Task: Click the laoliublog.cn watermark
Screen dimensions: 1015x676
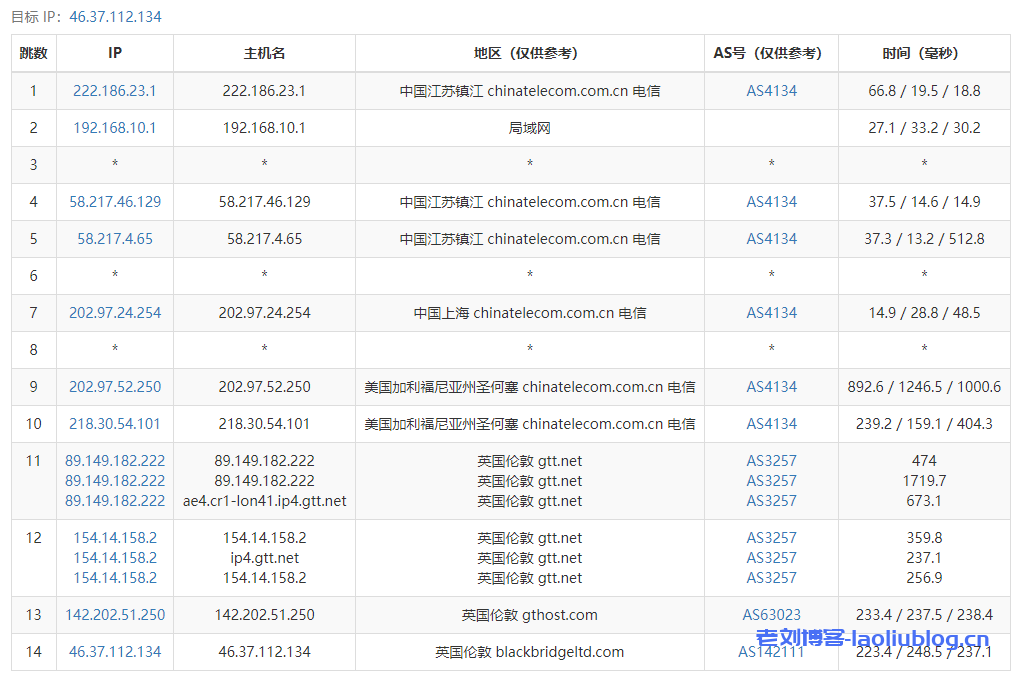Action: (872, 639)
